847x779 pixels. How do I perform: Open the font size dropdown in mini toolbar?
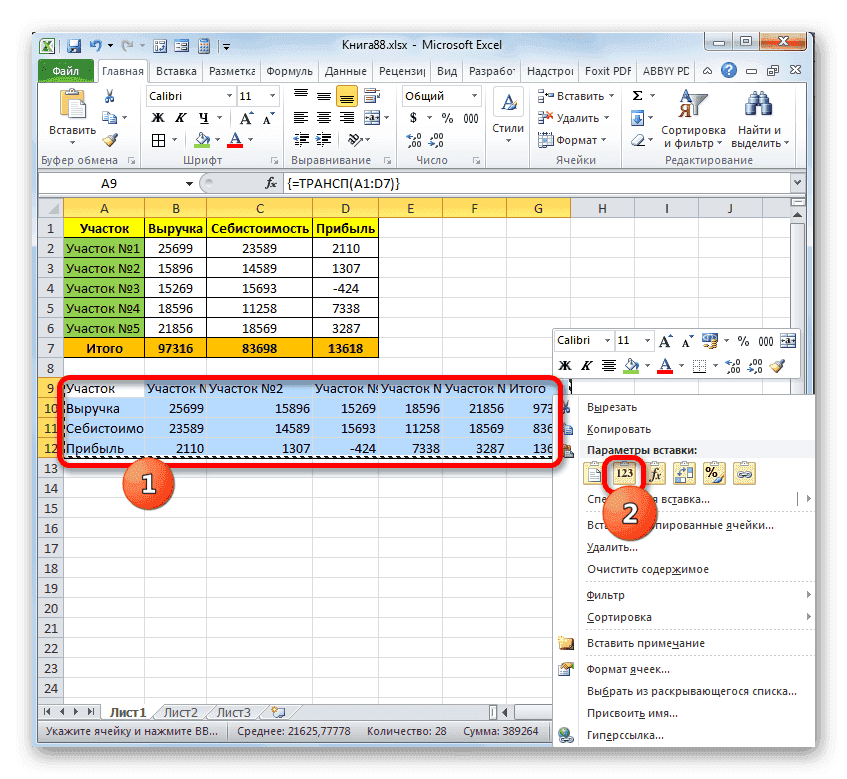pos(647,342)
